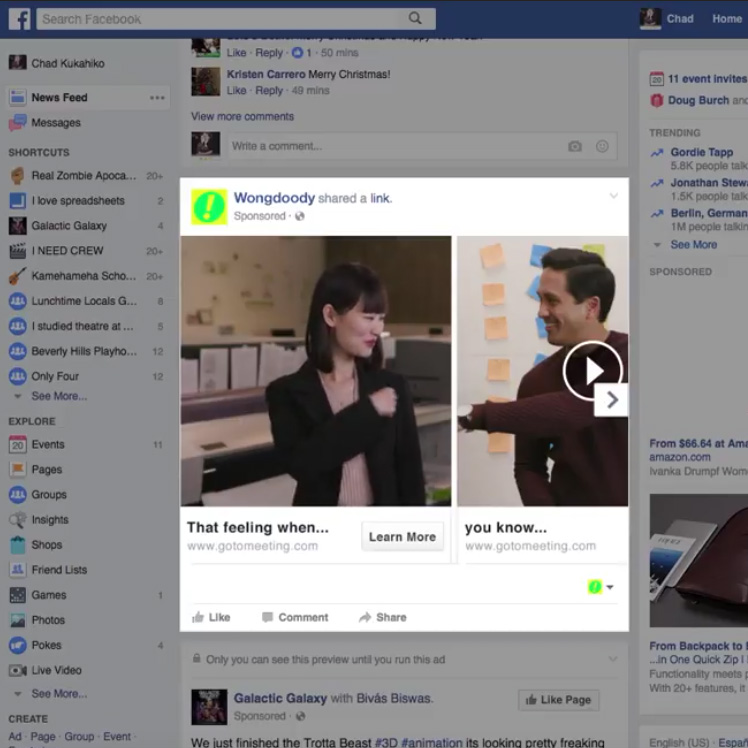Click Create Ad link

15,737
